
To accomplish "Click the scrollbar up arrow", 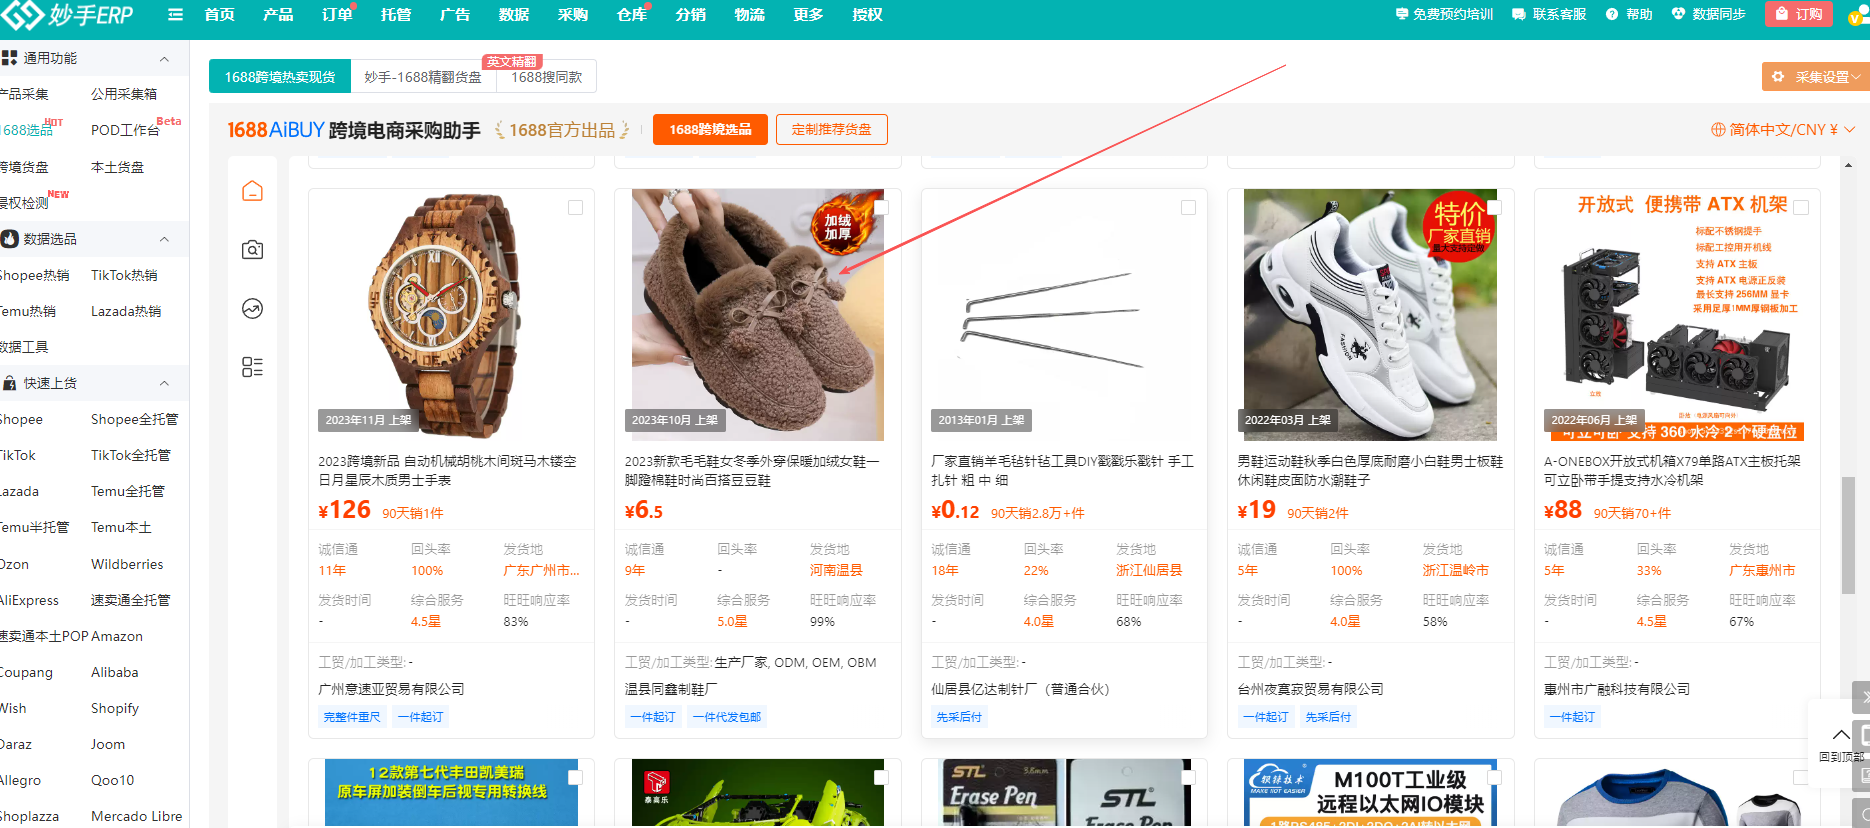I will click(1848, 165).
